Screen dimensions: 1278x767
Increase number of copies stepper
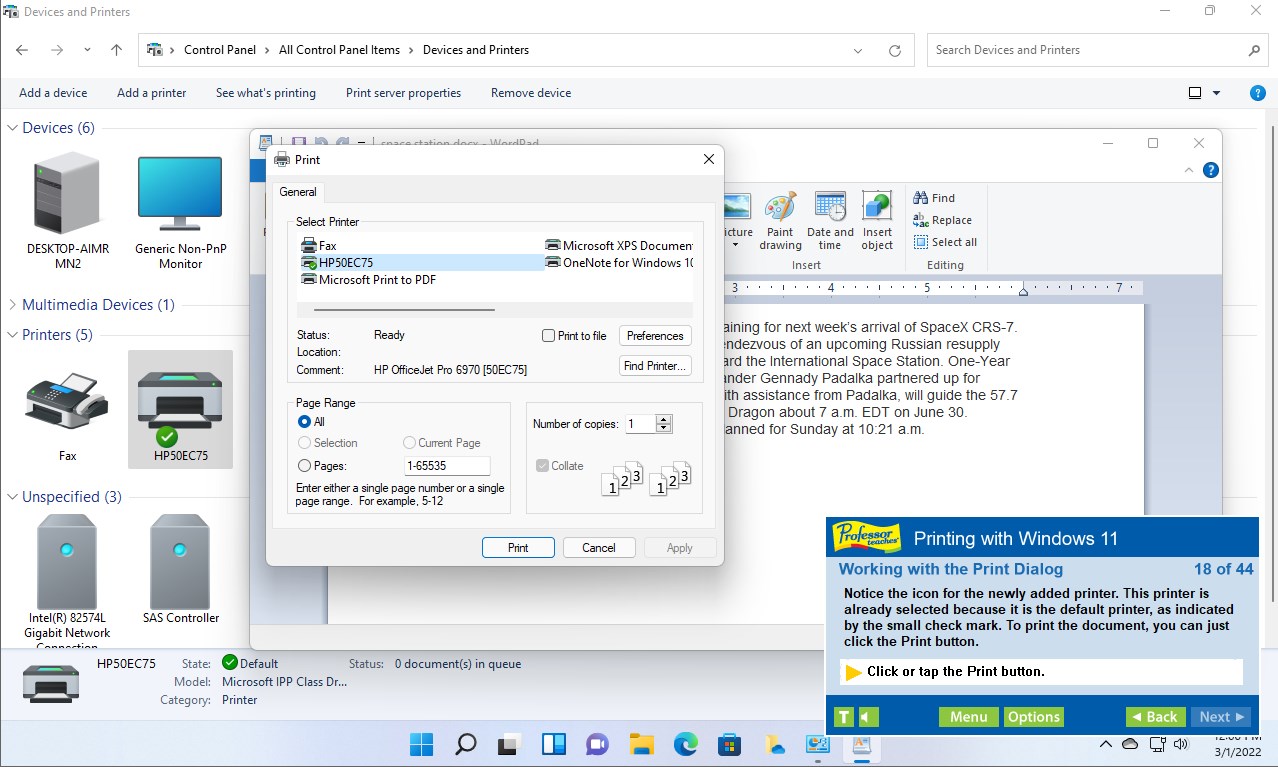click(664, 419)
